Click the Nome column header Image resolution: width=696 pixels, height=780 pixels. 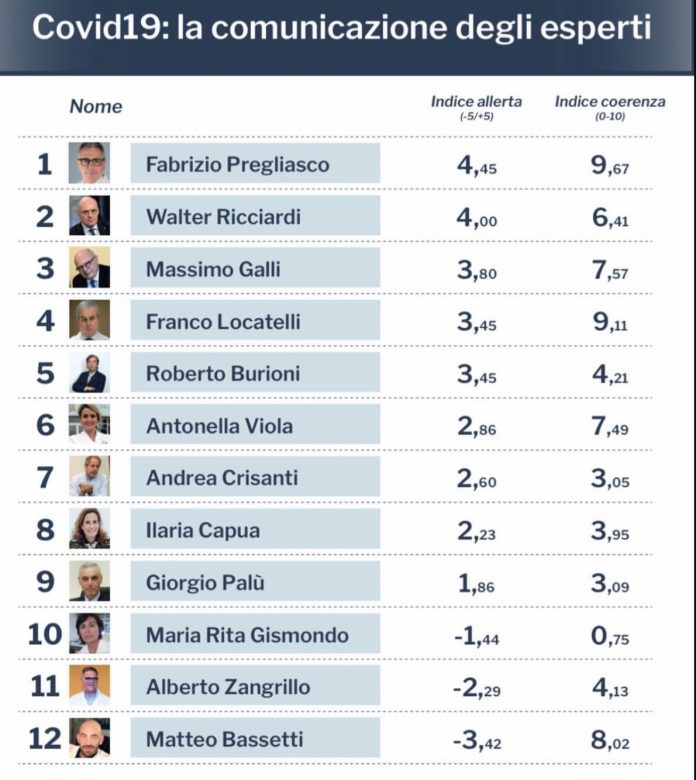[96, 106]
